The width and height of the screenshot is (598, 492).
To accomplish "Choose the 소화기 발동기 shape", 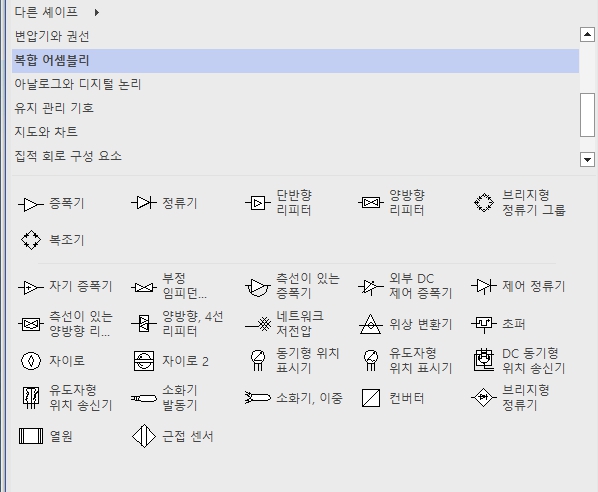I will coord(164,398).
